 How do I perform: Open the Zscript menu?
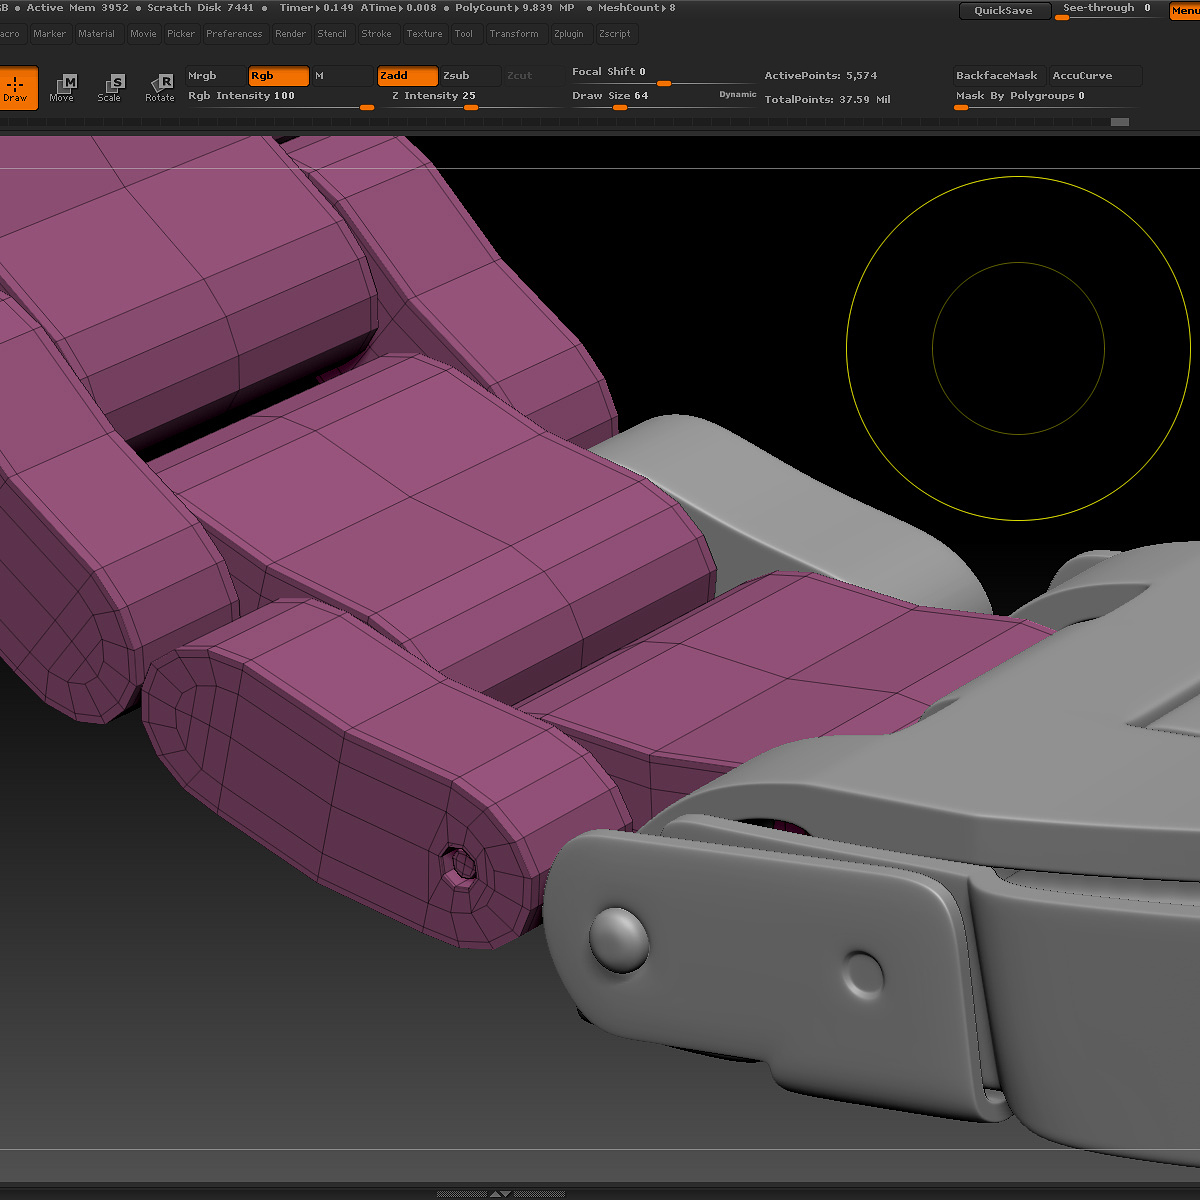point(615,34)
